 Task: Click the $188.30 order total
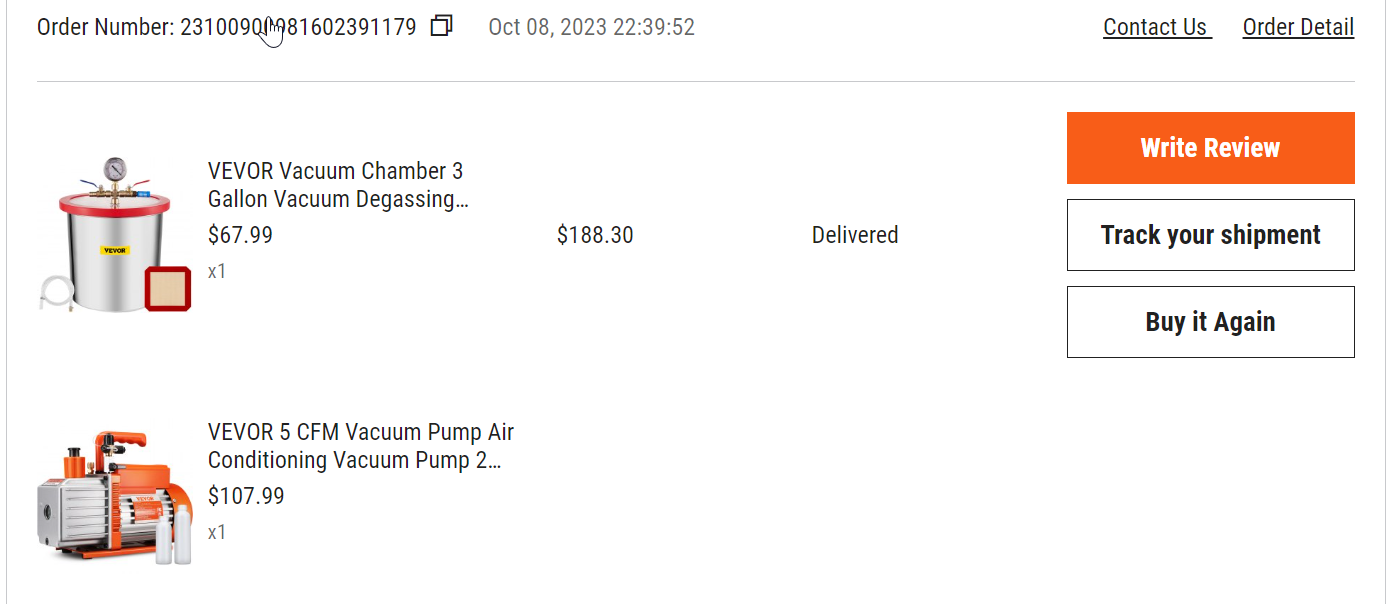[595, 235]
